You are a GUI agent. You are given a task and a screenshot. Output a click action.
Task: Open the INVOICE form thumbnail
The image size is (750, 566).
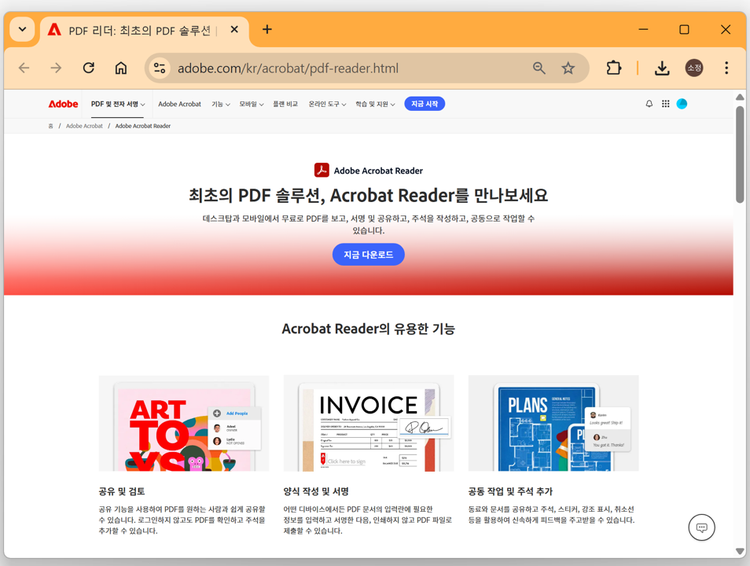(x=368, y=423)
